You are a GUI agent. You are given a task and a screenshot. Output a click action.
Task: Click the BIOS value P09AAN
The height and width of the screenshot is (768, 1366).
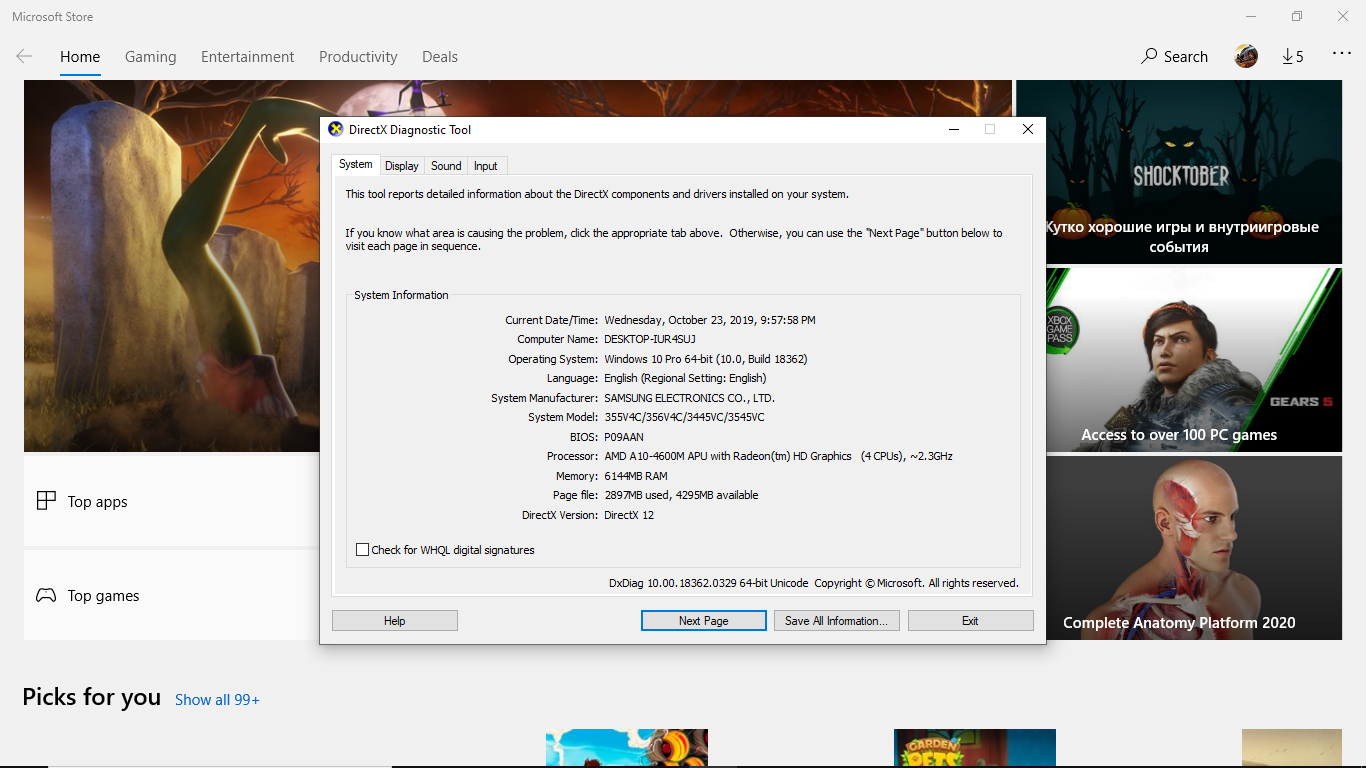coord(624,437)
